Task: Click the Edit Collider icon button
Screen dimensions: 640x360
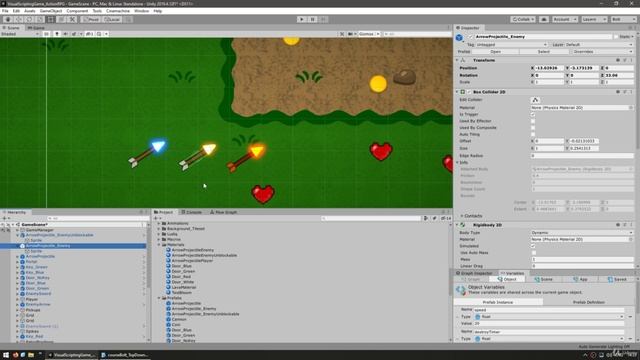Action: (535, 100)
